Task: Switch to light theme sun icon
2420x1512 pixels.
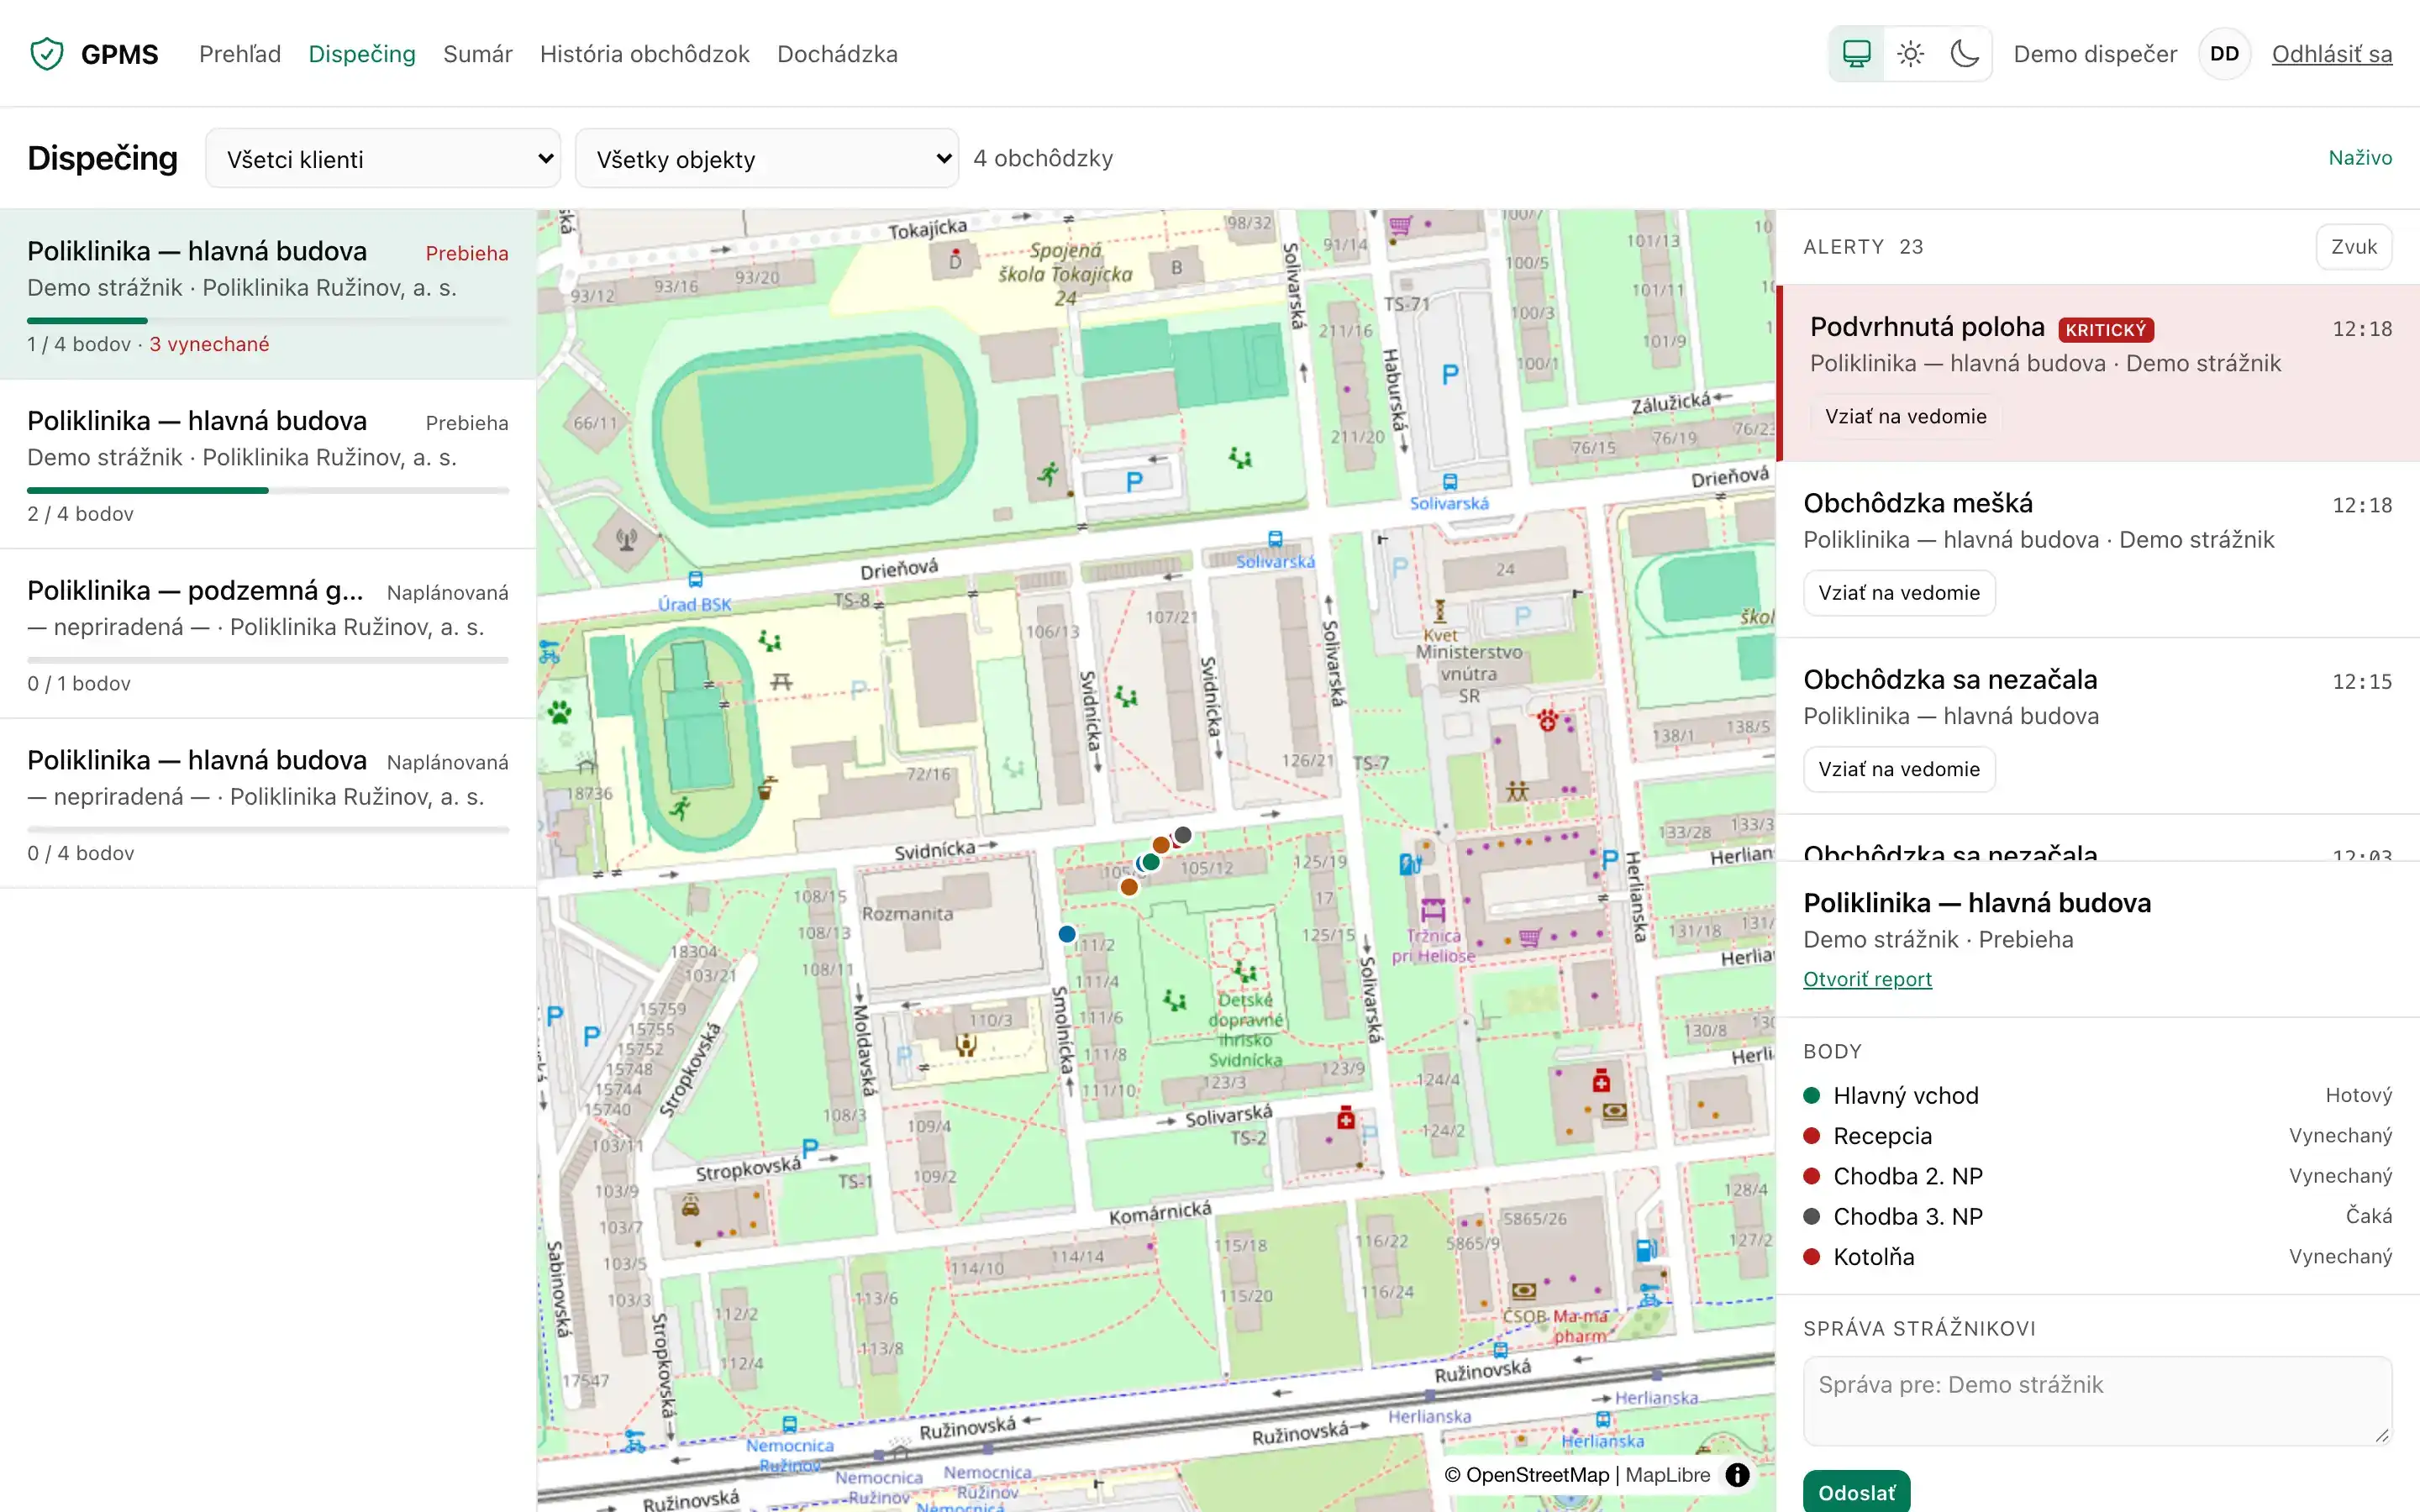Action: click(1910, 54)
